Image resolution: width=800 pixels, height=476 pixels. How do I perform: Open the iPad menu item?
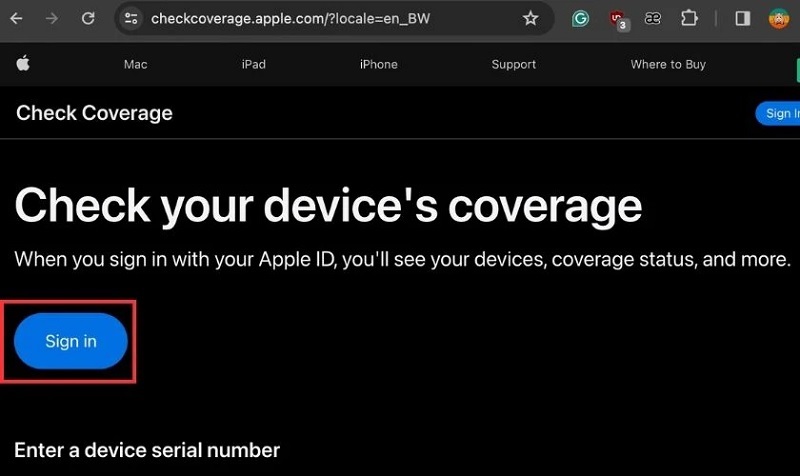pyautogui.click(x=254, y=64)
